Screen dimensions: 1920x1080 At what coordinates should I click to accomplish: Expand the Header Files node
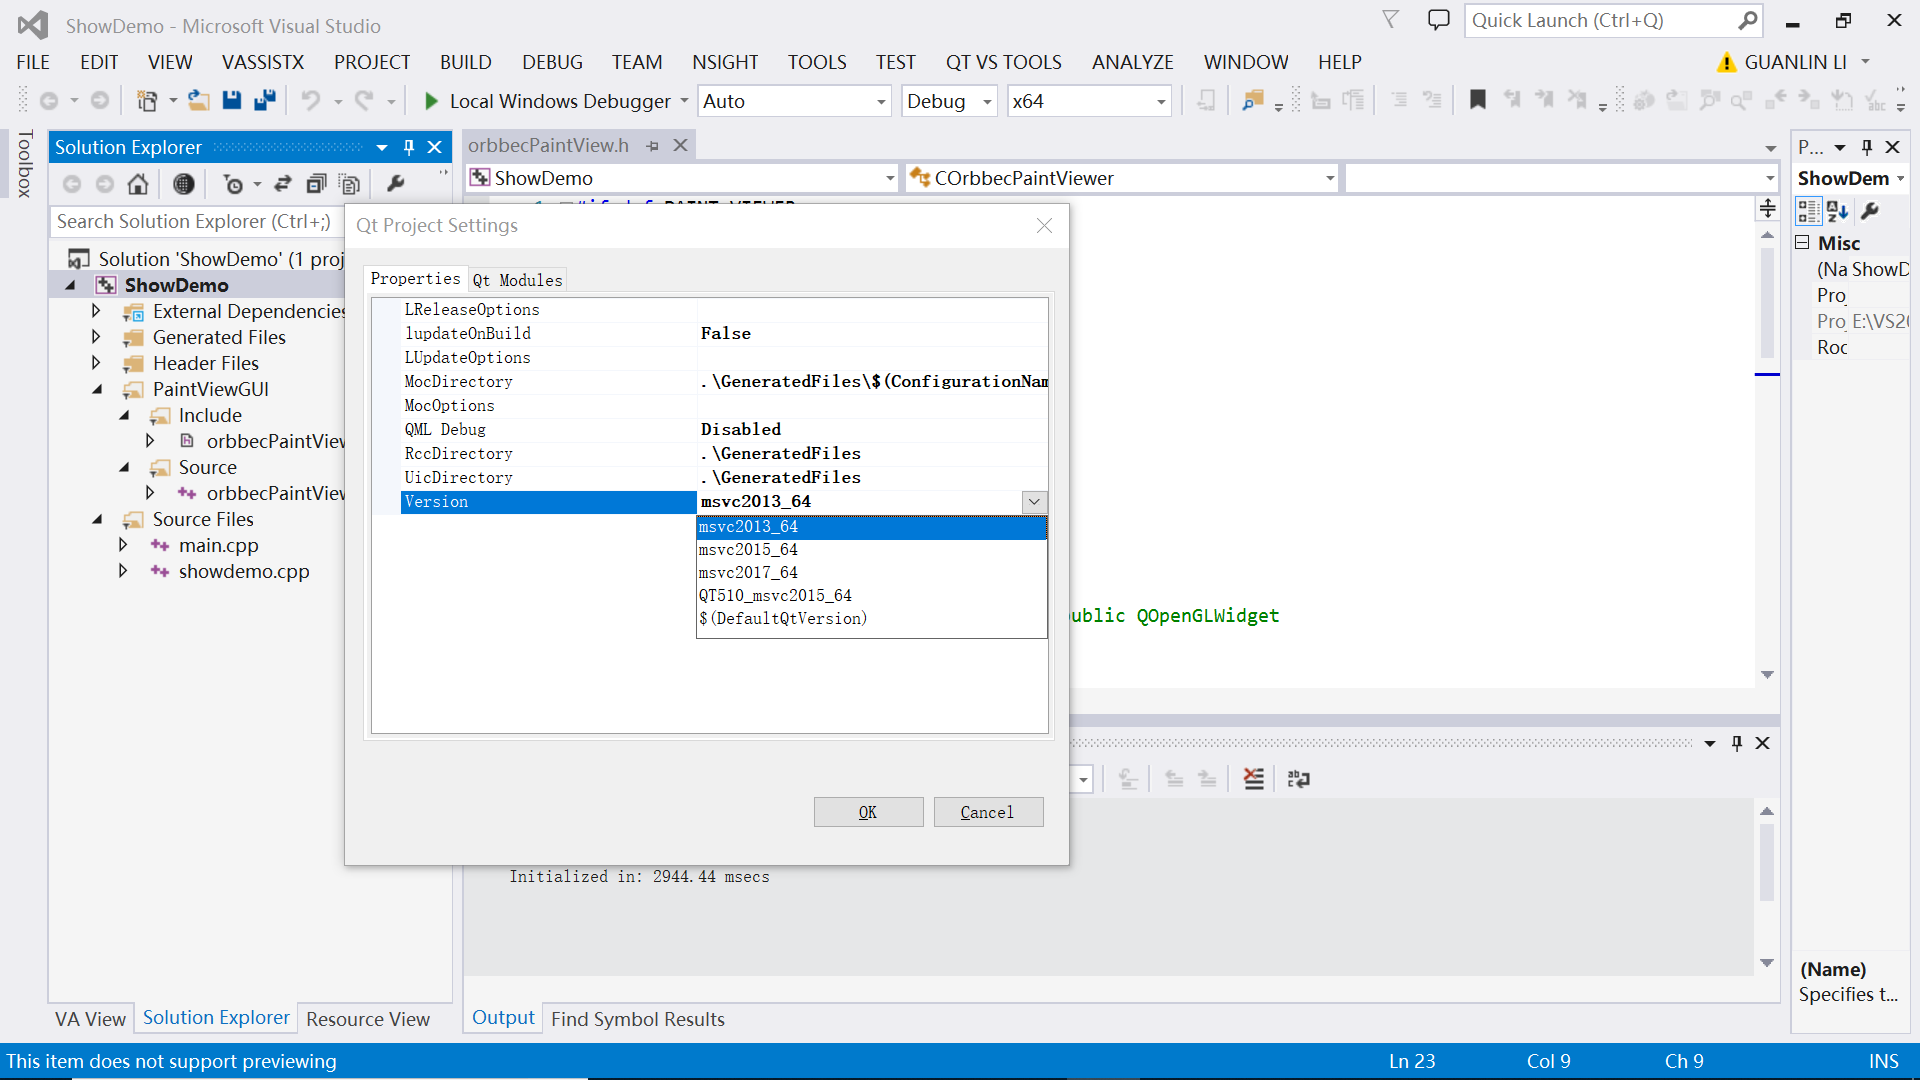(96, 363)
